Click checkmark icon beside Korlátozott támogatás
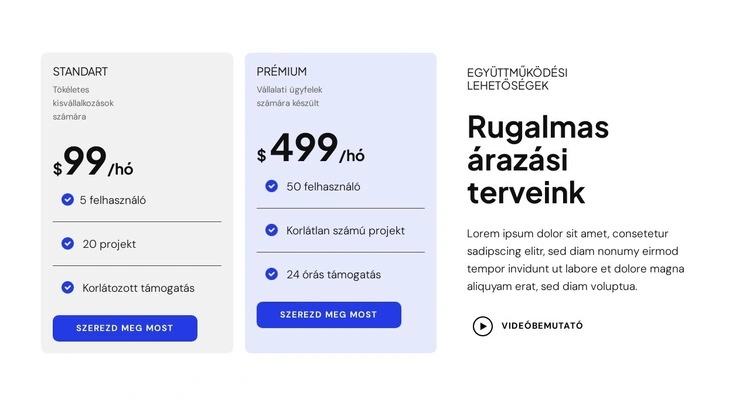 (67, 287)
